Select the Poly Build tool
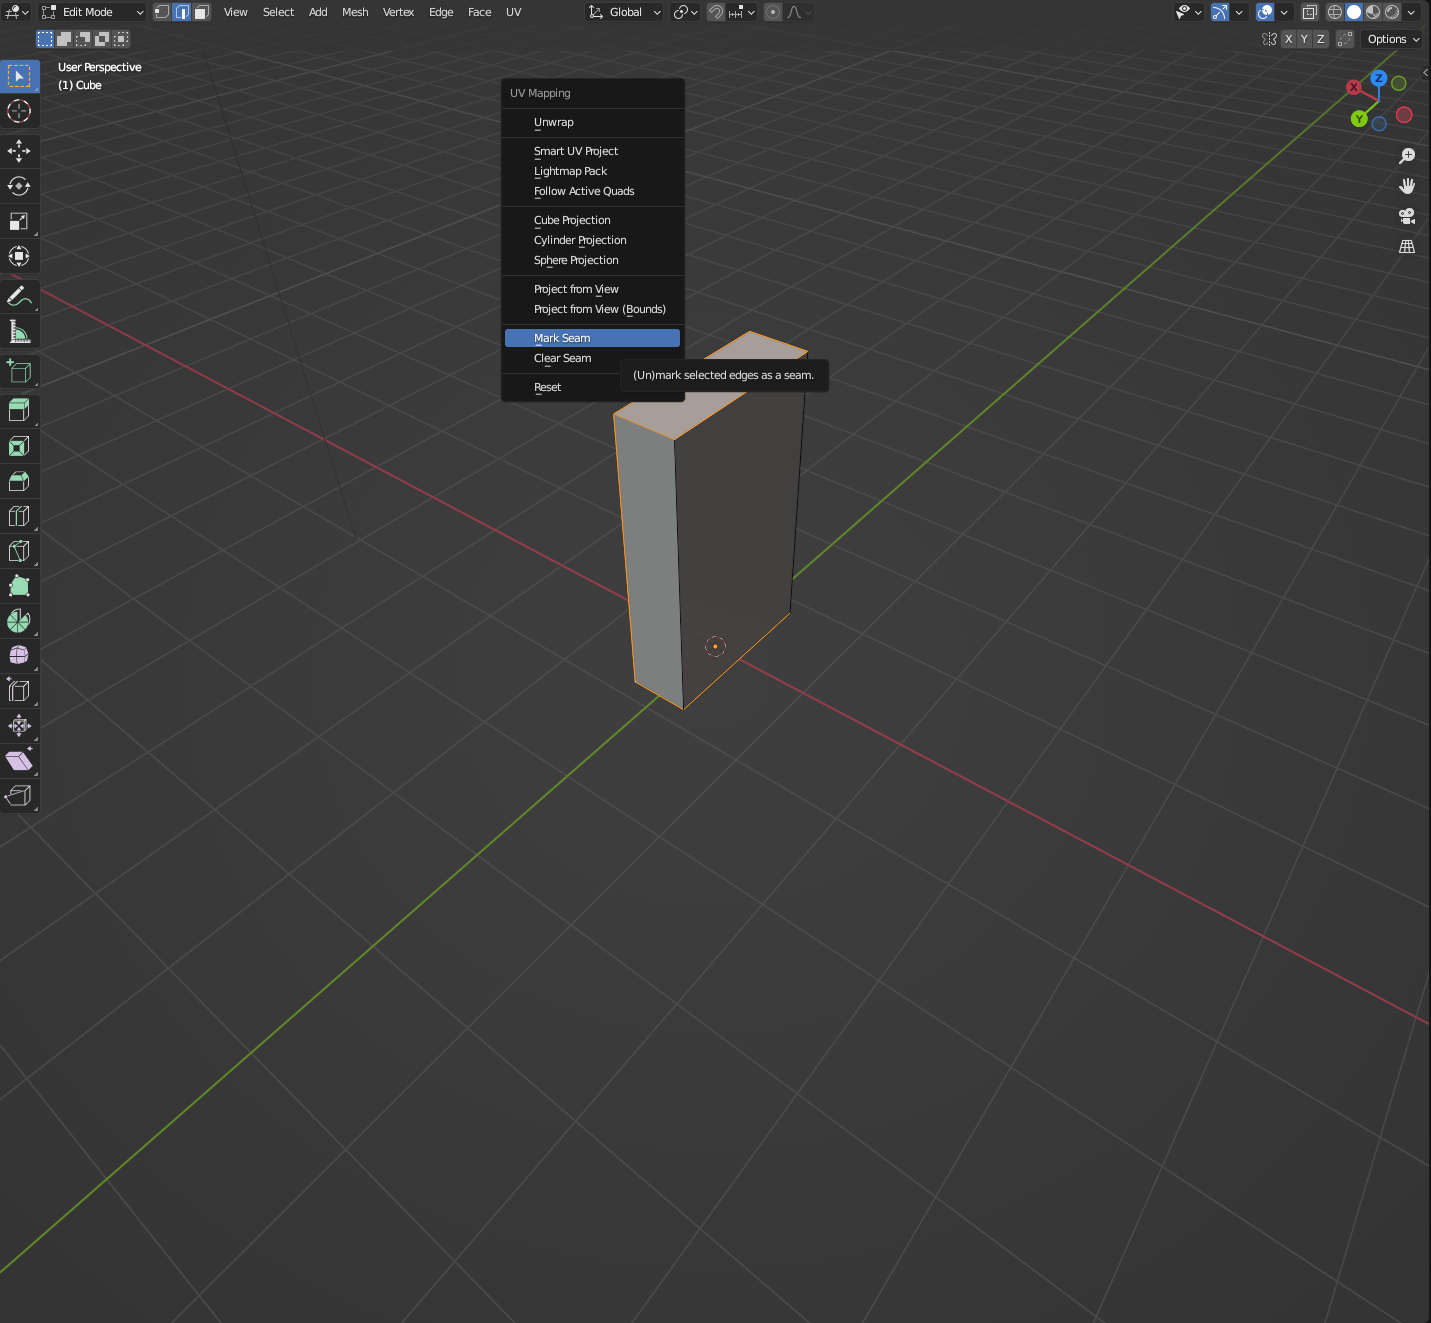The width and height of the screenshot is (1431, 1323). pyautogui.click(x=19, y=586)
